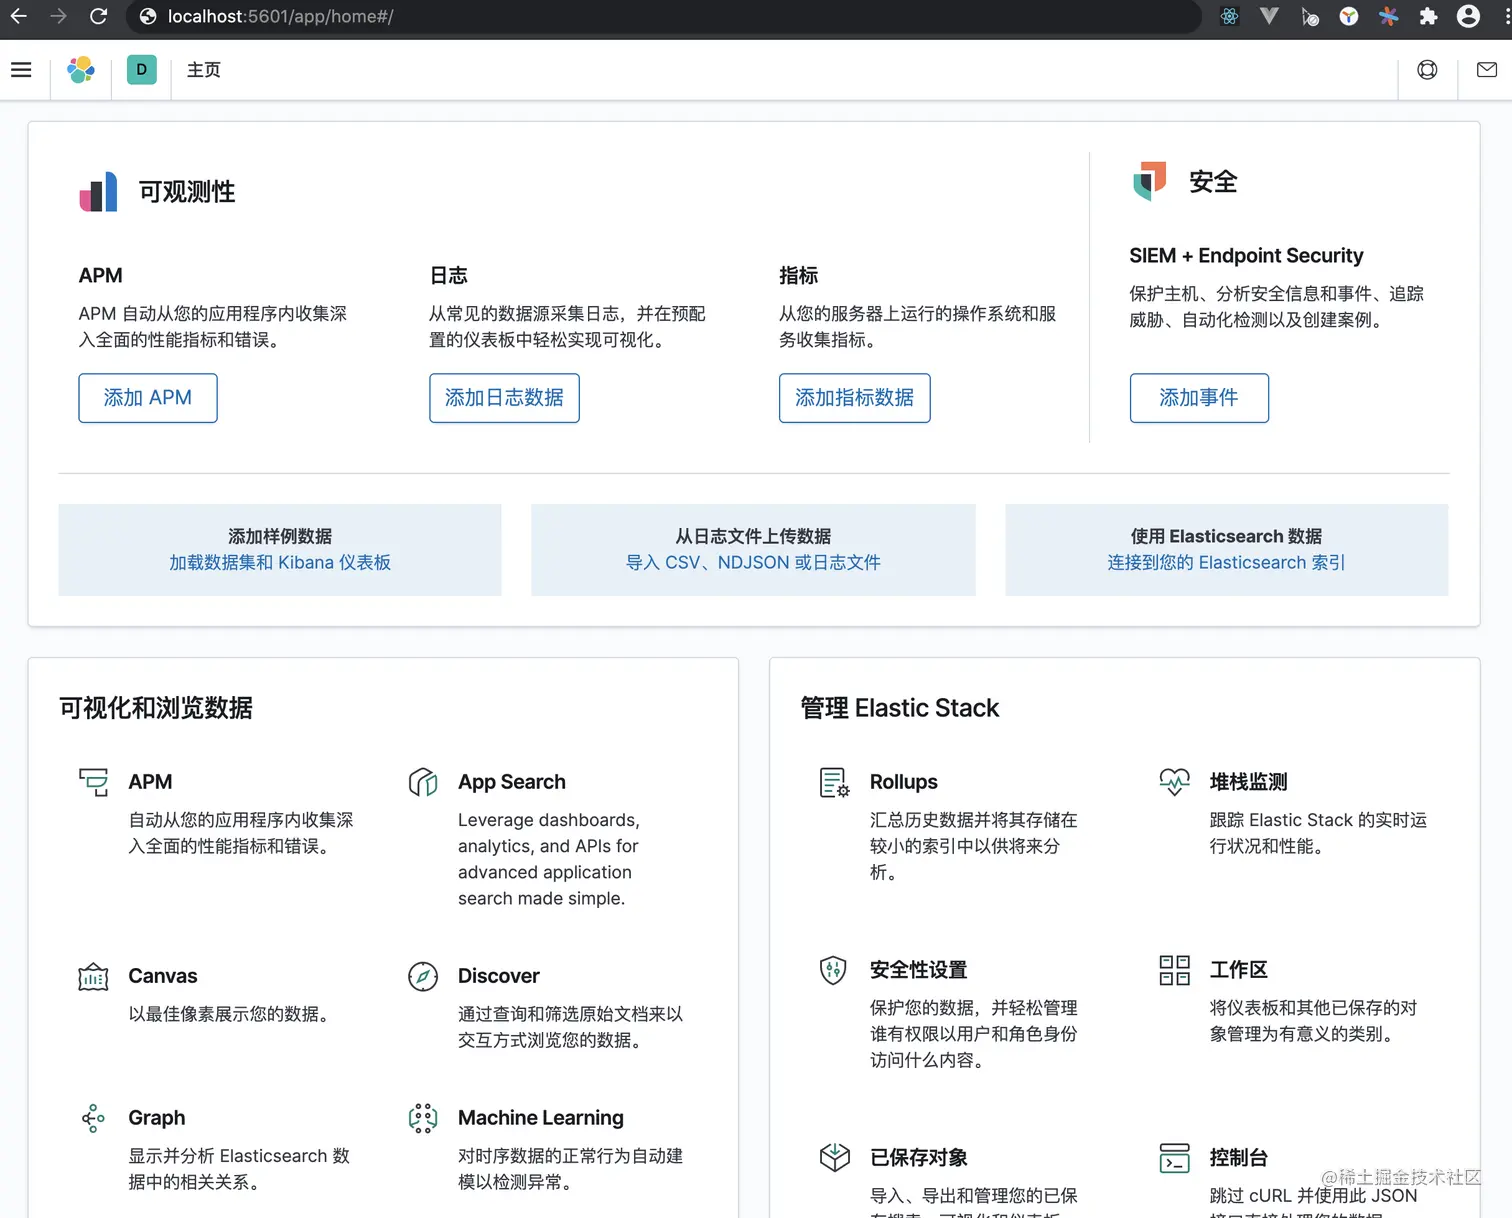Open the 工作区 title
Screen dimensions: 1512x1218
[x=1239, y=970]
